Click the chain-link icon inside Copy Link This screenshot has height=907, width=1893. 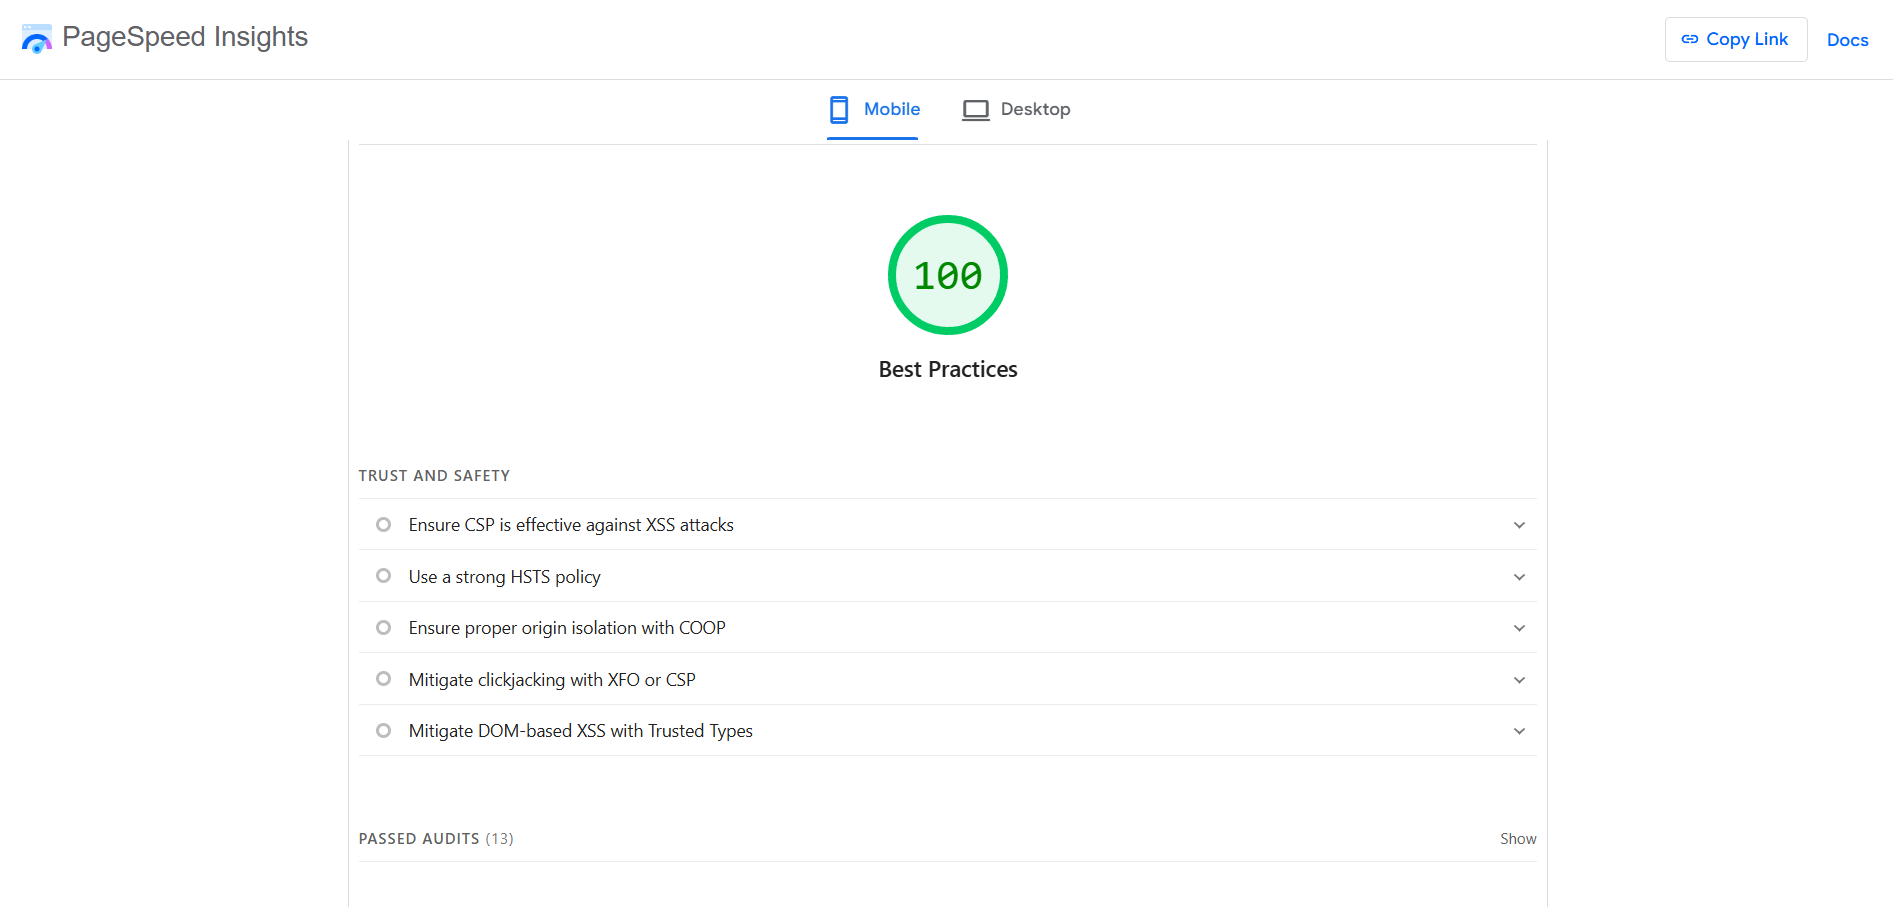[1688, 39]
